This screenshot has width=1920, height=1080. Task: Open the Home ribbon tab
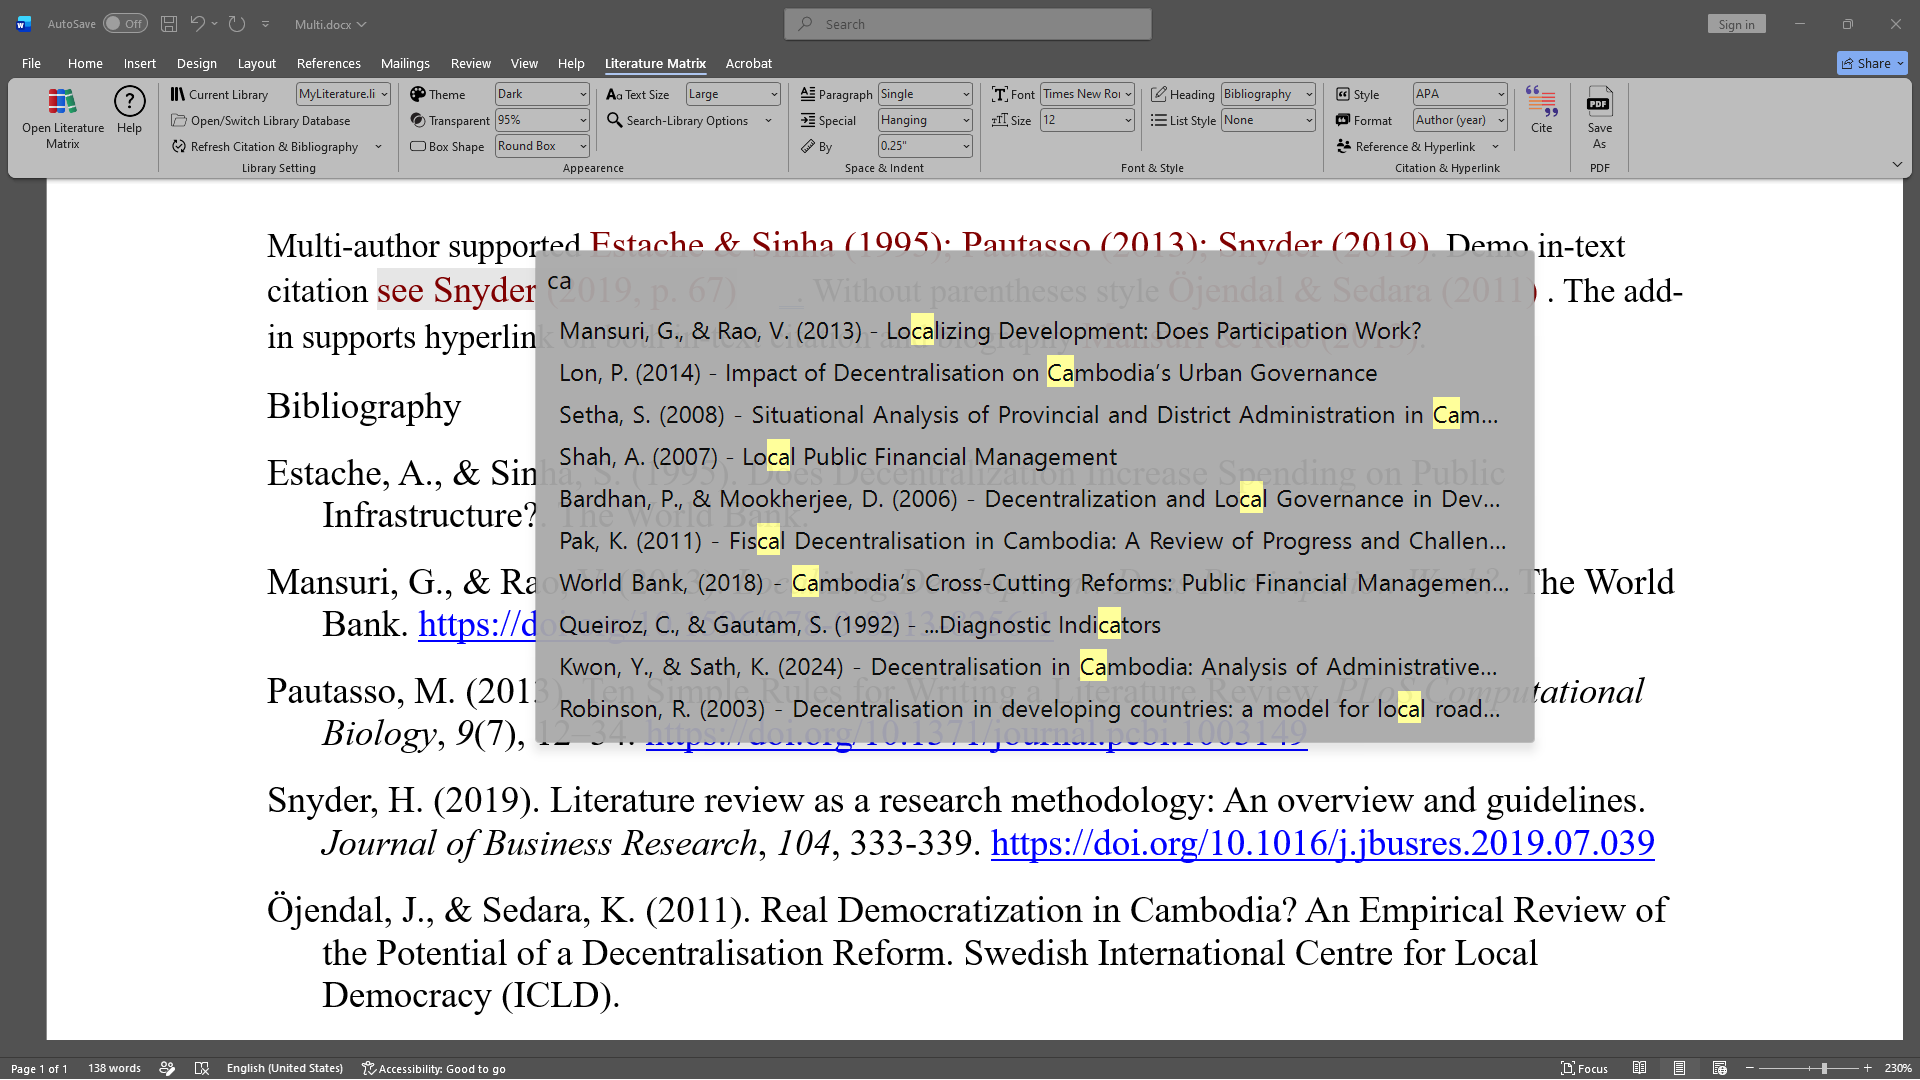(x=85, y=63)
